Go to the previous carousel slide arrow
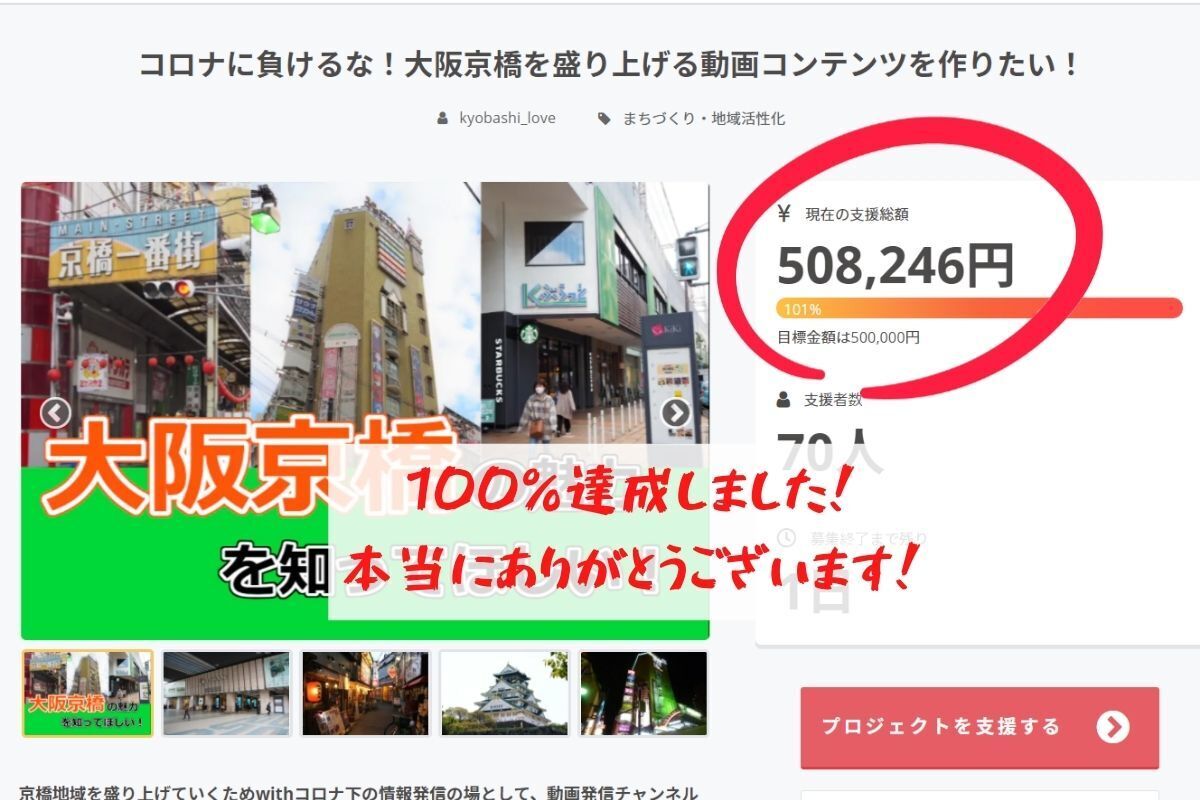The width and height of the screenshot is (1200, 800). 56,412
